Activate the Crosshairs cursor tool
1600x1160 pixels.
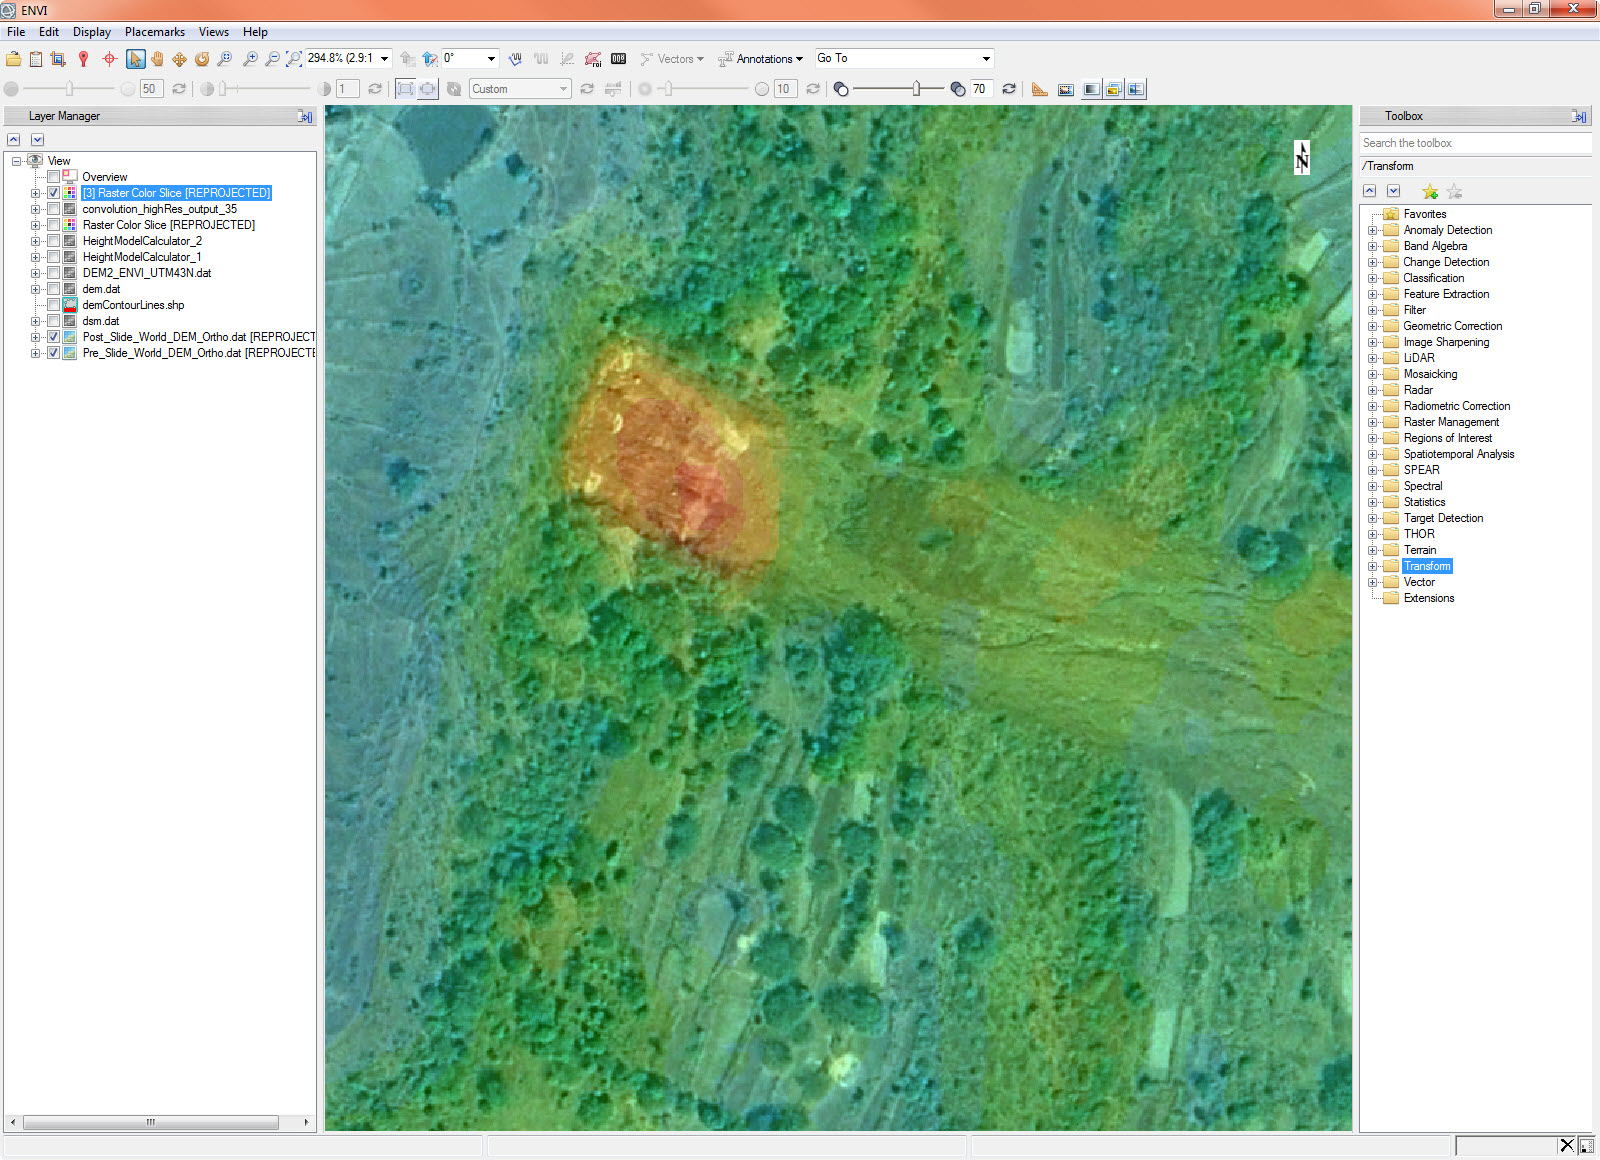click(x=109, y=59)
